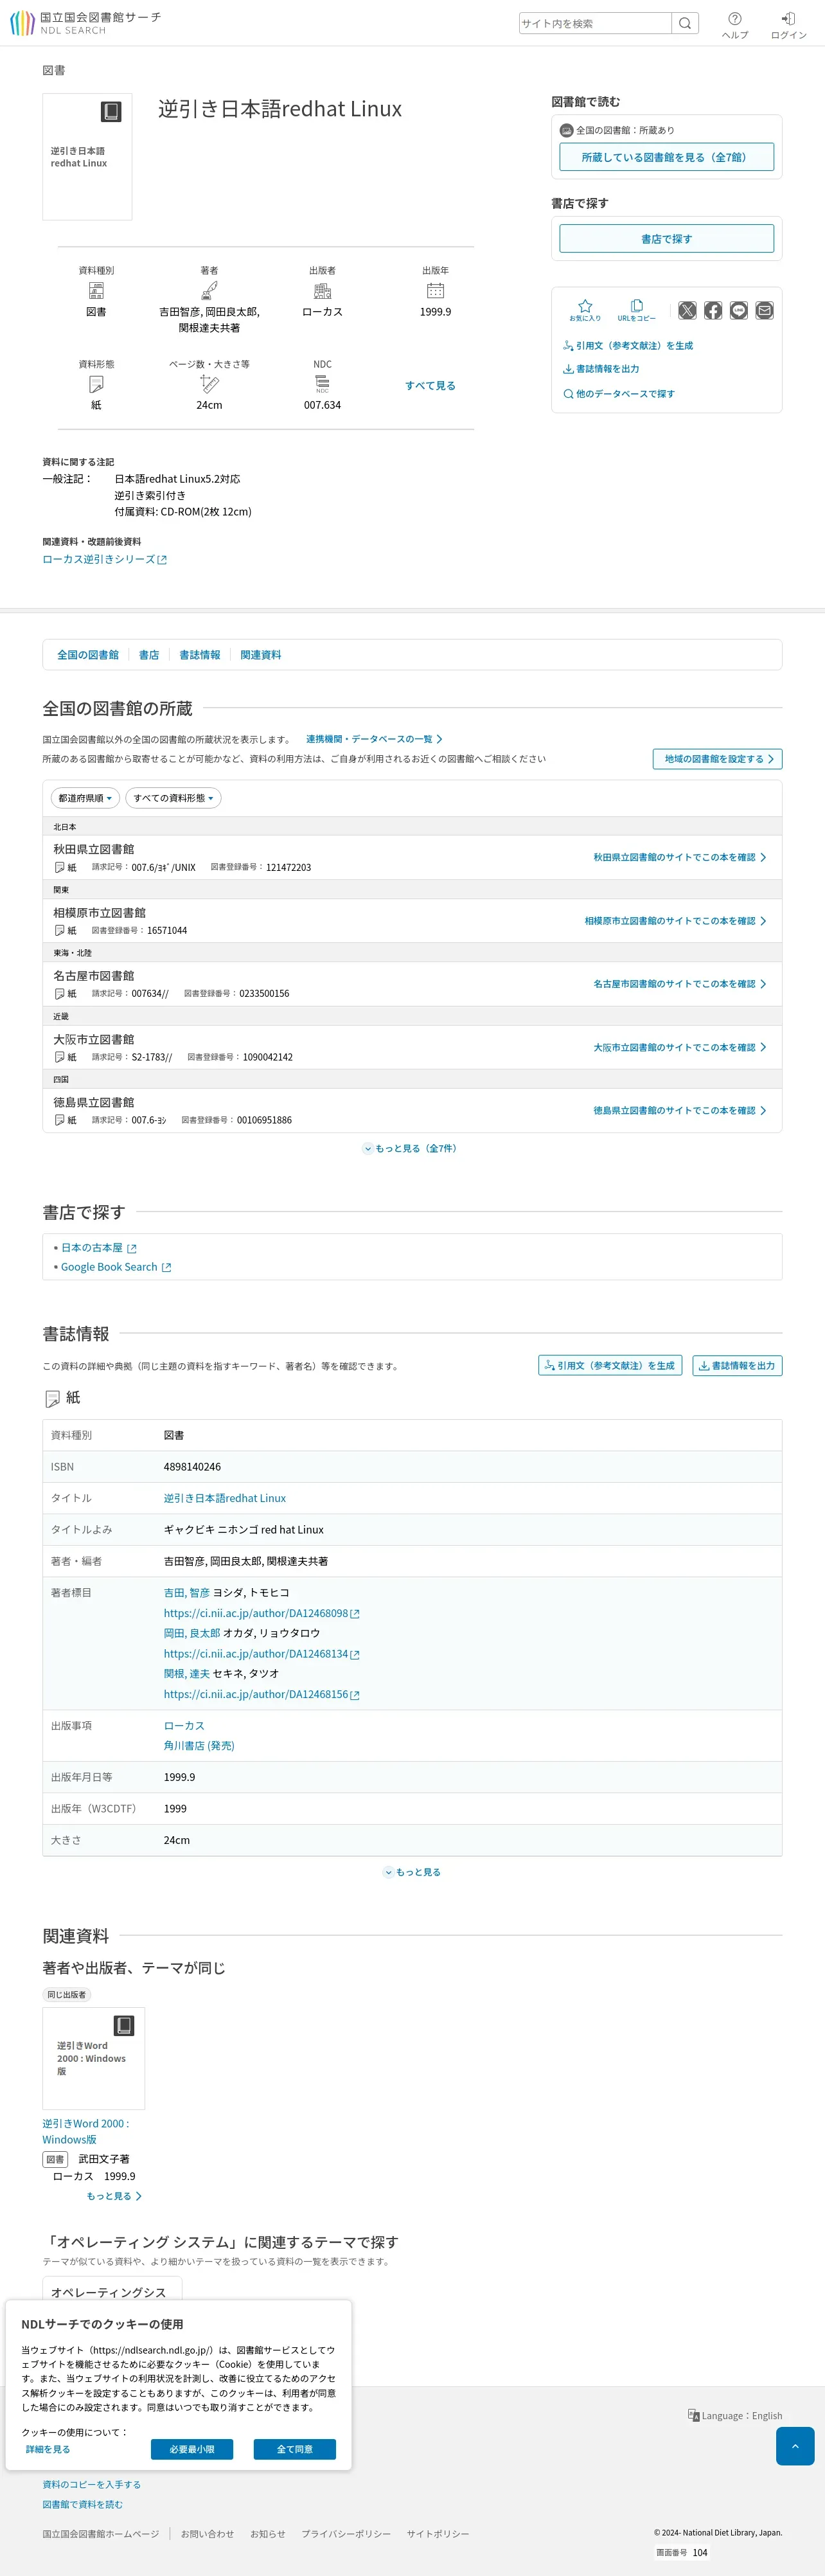Screen dimensions: 825x2576
Task: Click author link 吉田, 智彦
Action: click(187, 1592)
